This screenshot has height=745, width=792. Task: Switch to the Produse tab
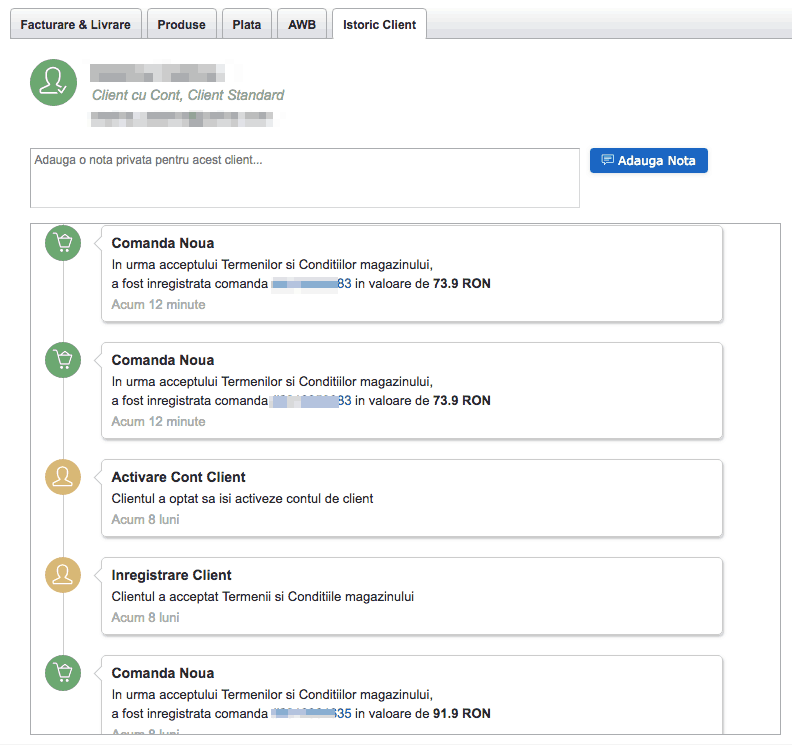tap(181, 25)
